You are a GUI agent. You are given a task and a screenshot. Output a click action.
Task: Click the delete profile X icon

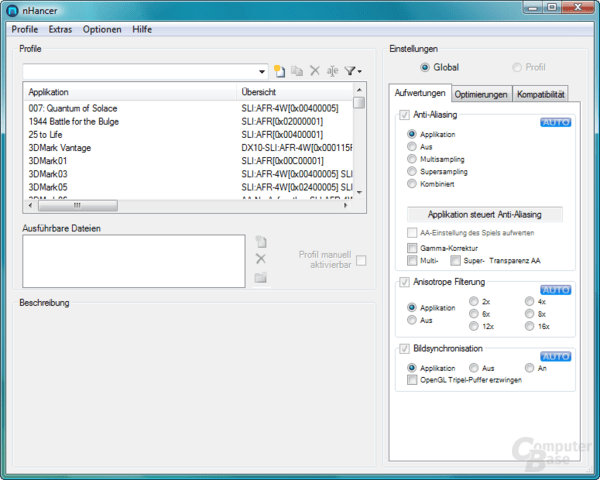[x=315, y=70]
